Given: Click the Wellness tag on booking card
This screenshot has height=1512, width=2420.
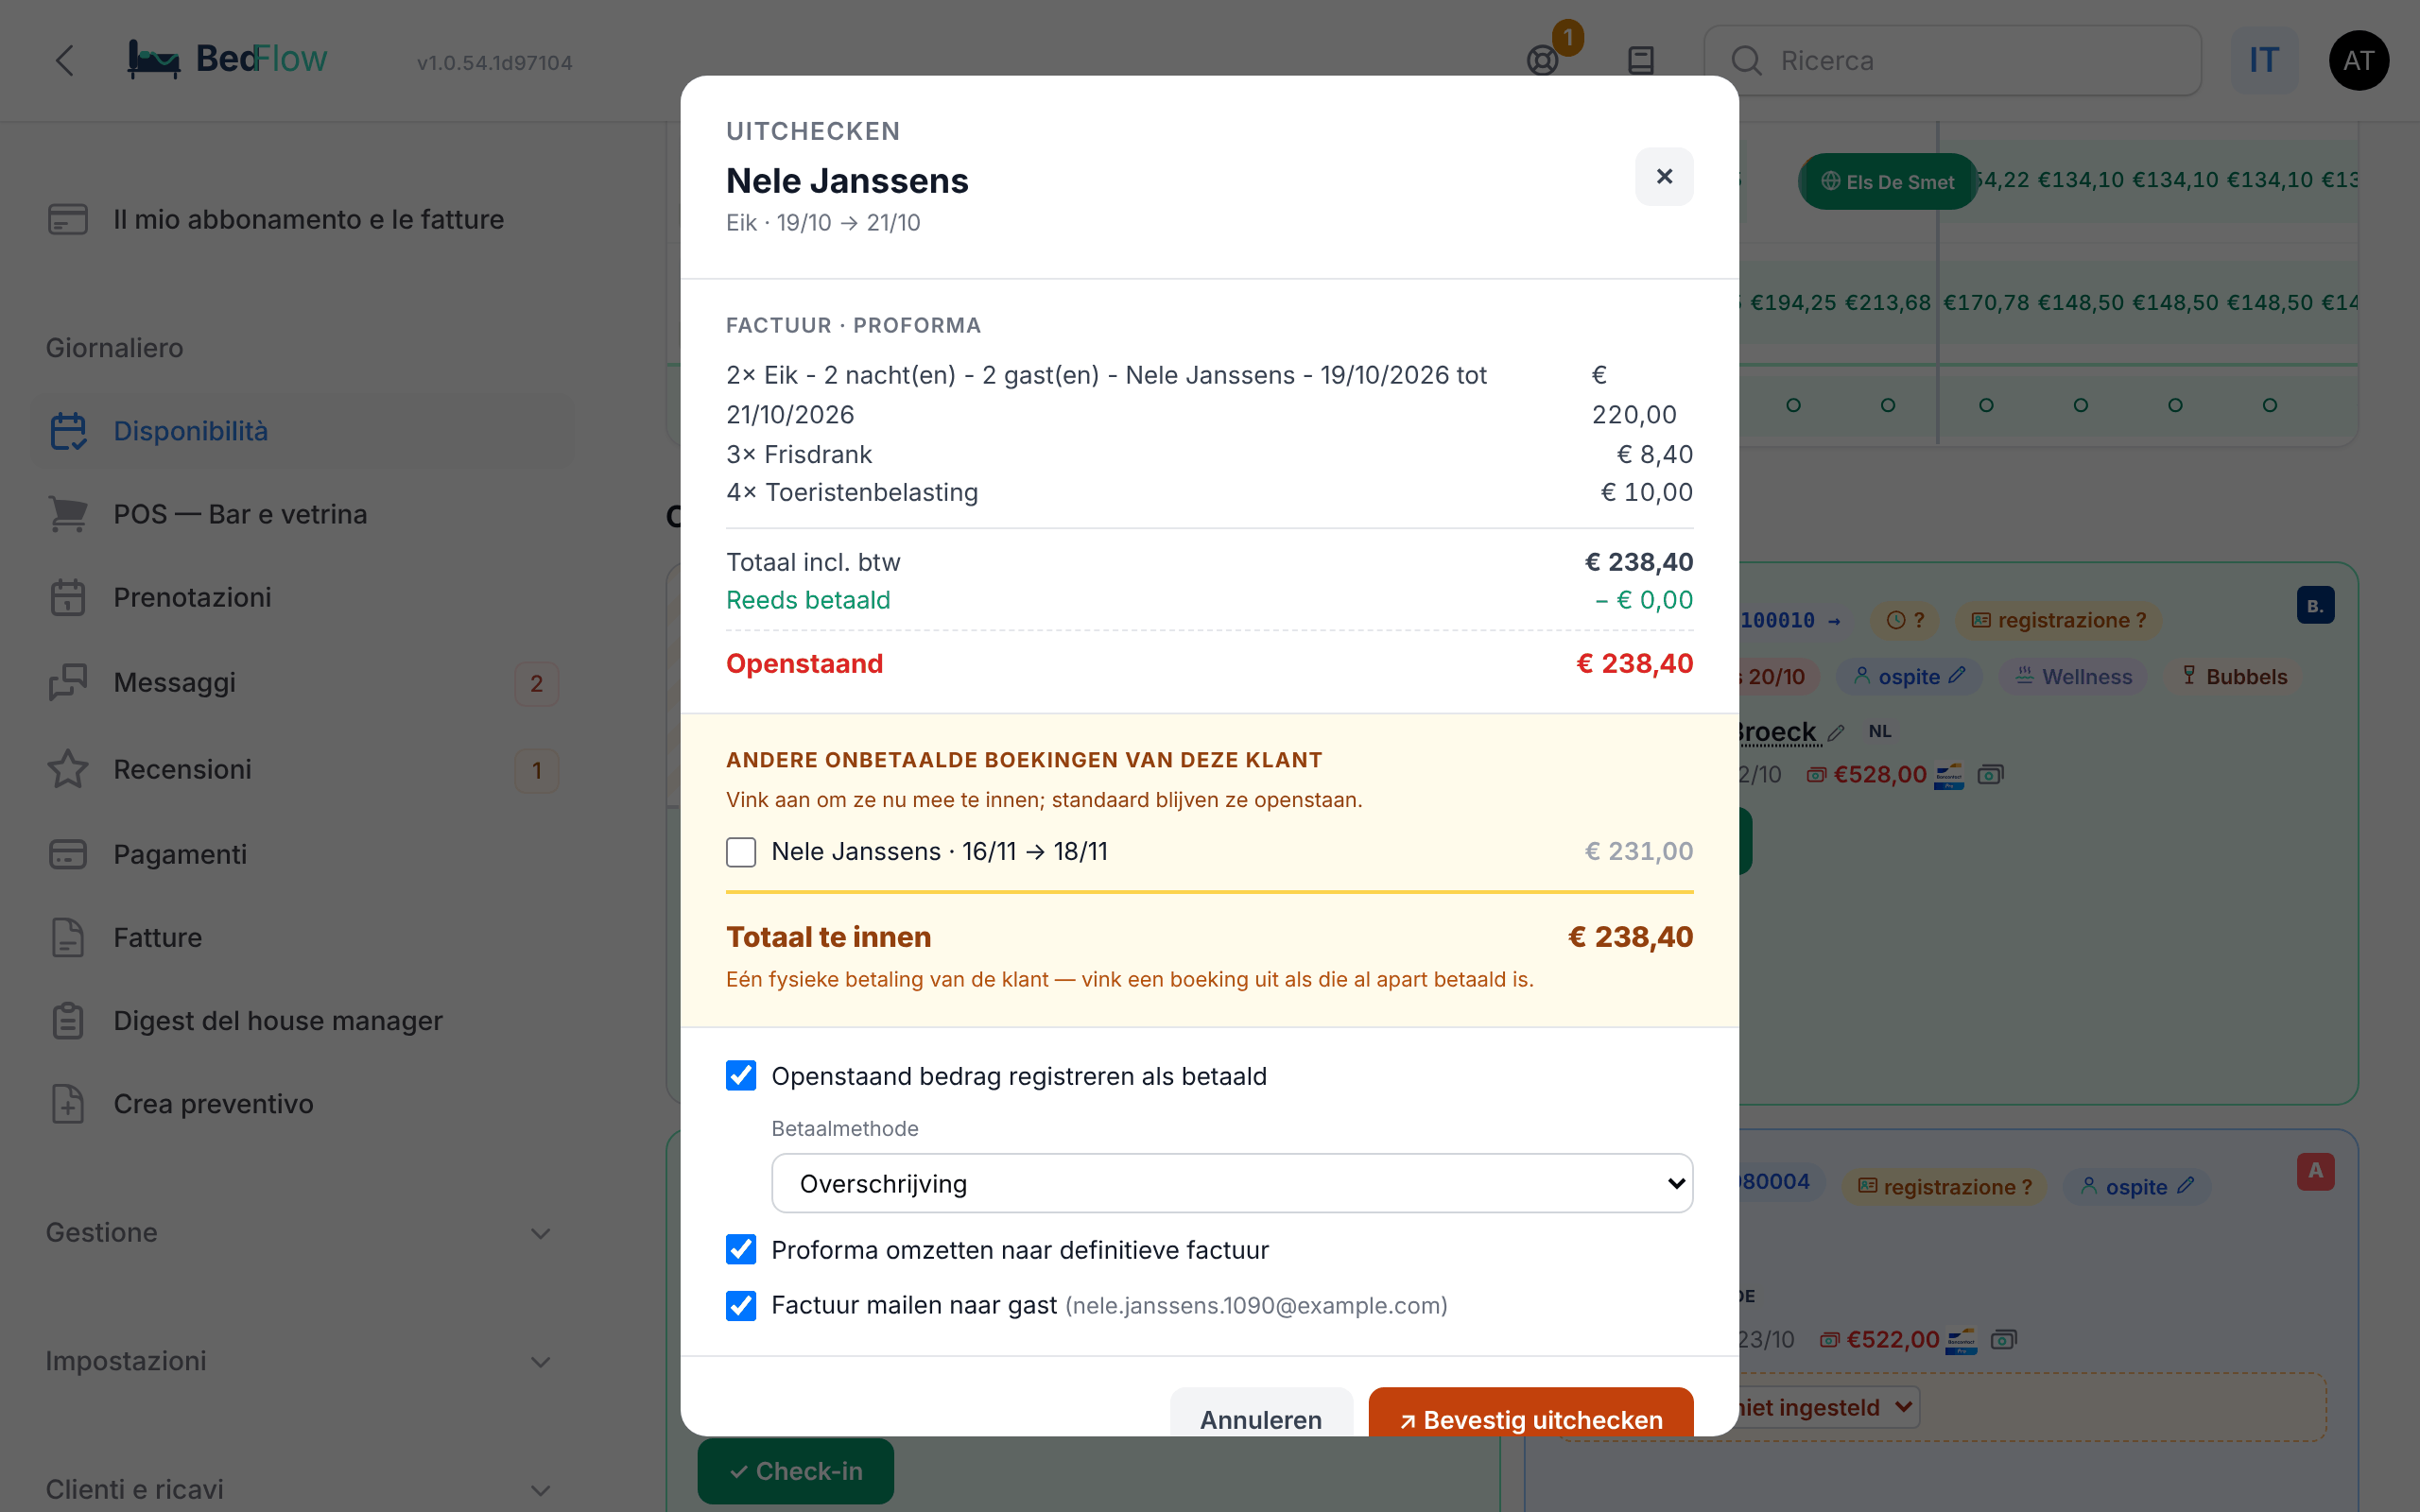Looking at the screenshot, I should tap(2073, 677).
